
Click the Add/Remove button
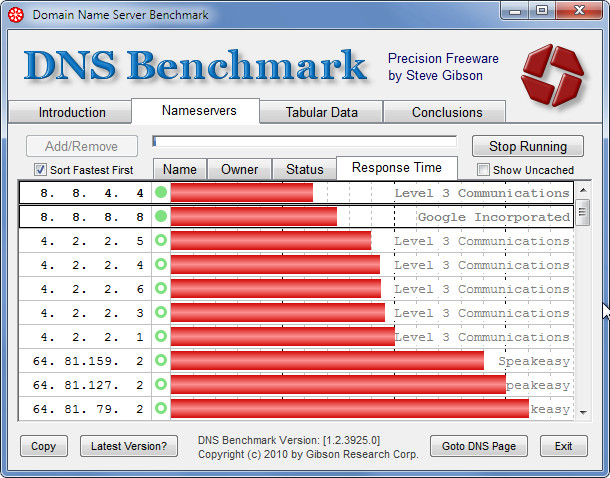[x=82, y=146]
